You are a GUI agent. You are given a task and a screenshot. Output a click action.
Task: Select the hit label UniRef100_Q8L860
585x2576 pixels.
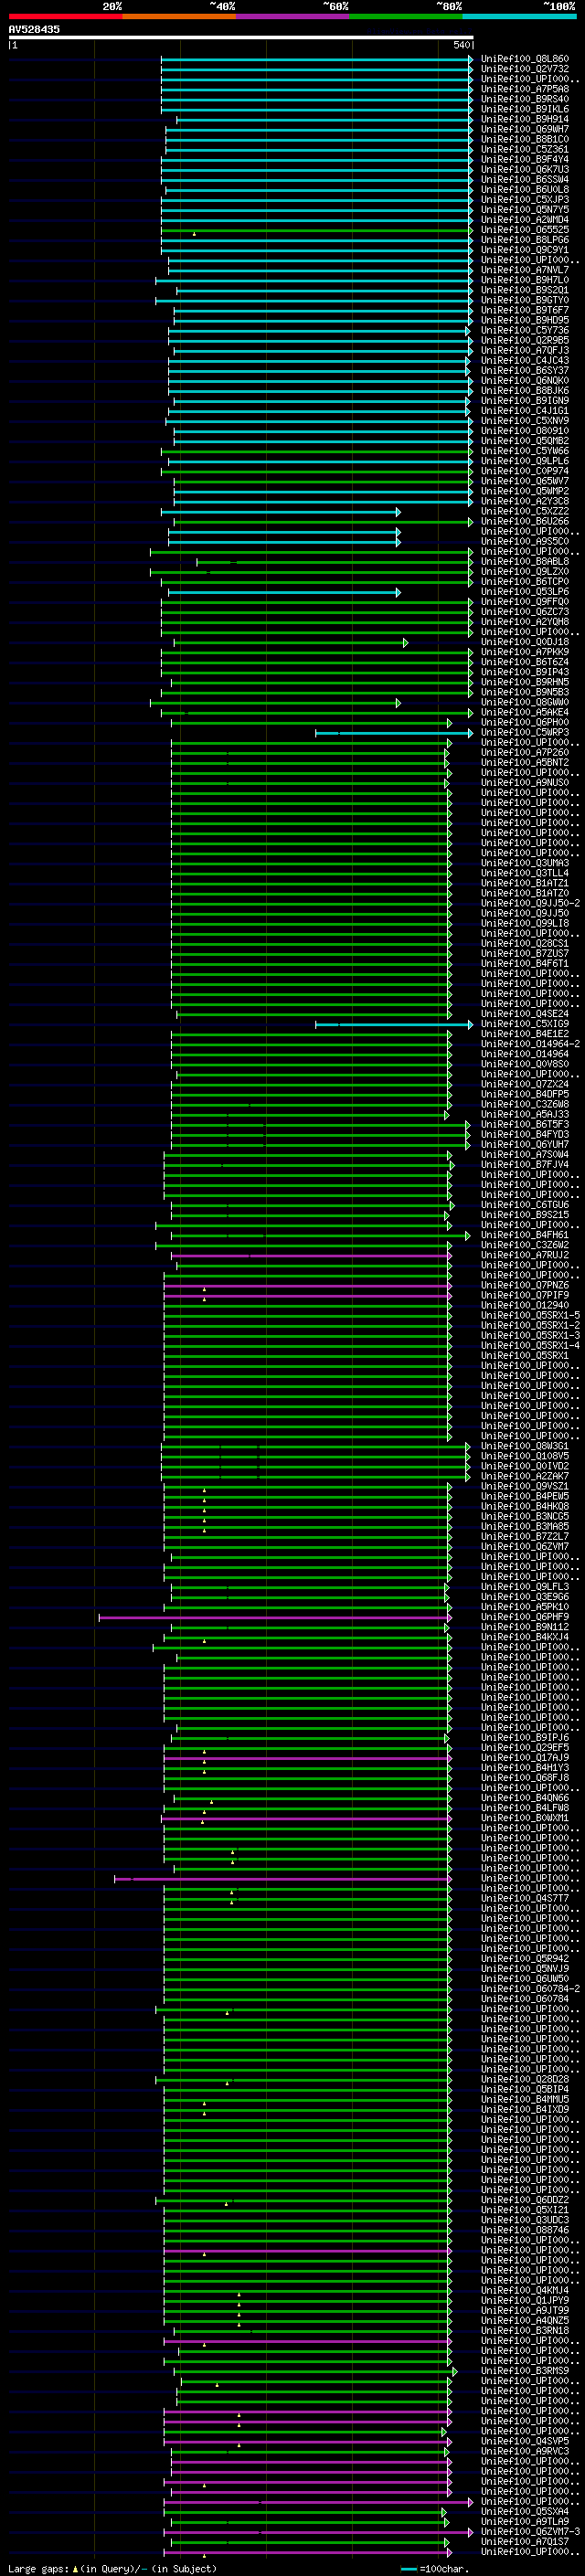click(x=525, y=59)
